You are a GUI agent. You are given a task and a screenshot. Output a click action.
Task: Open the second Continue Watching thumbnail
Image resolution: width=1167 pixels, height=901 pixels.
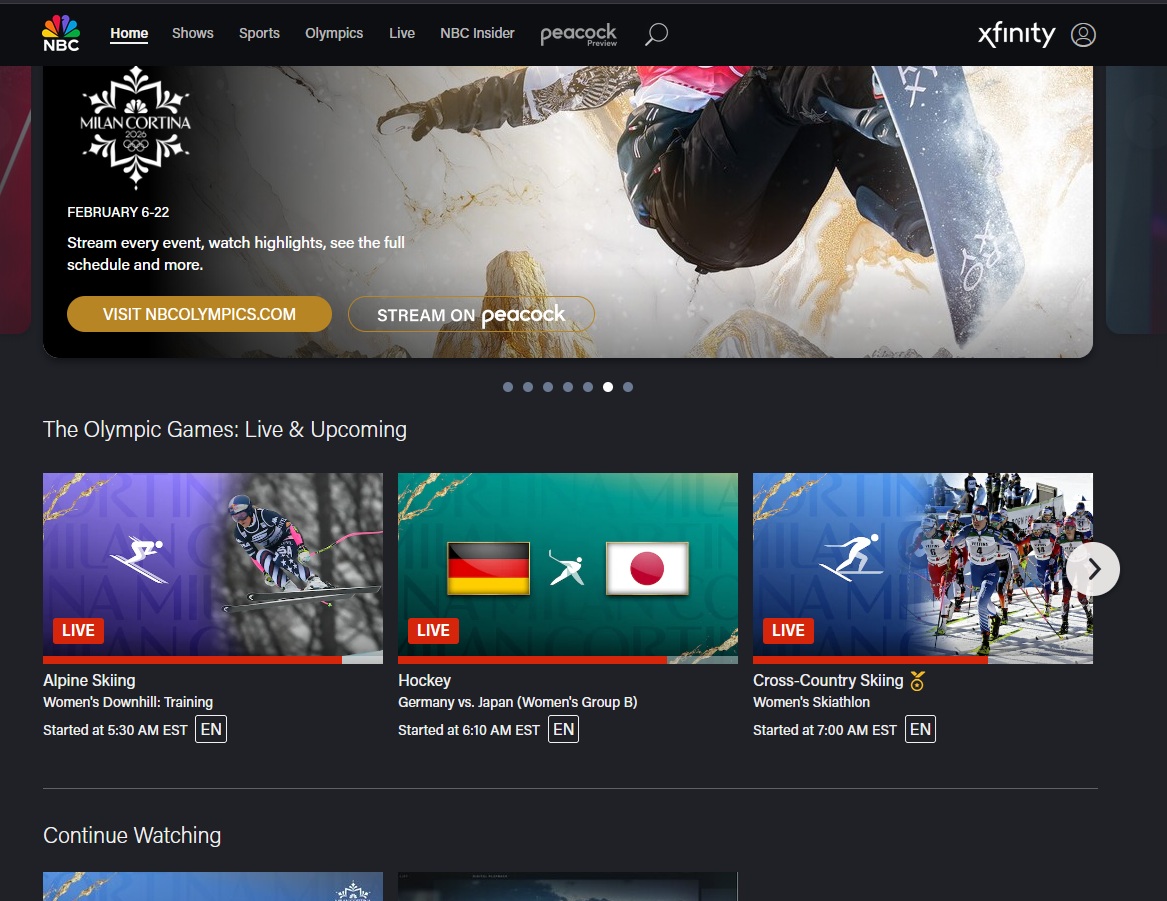pyautogui.click(x=568, y=886)
